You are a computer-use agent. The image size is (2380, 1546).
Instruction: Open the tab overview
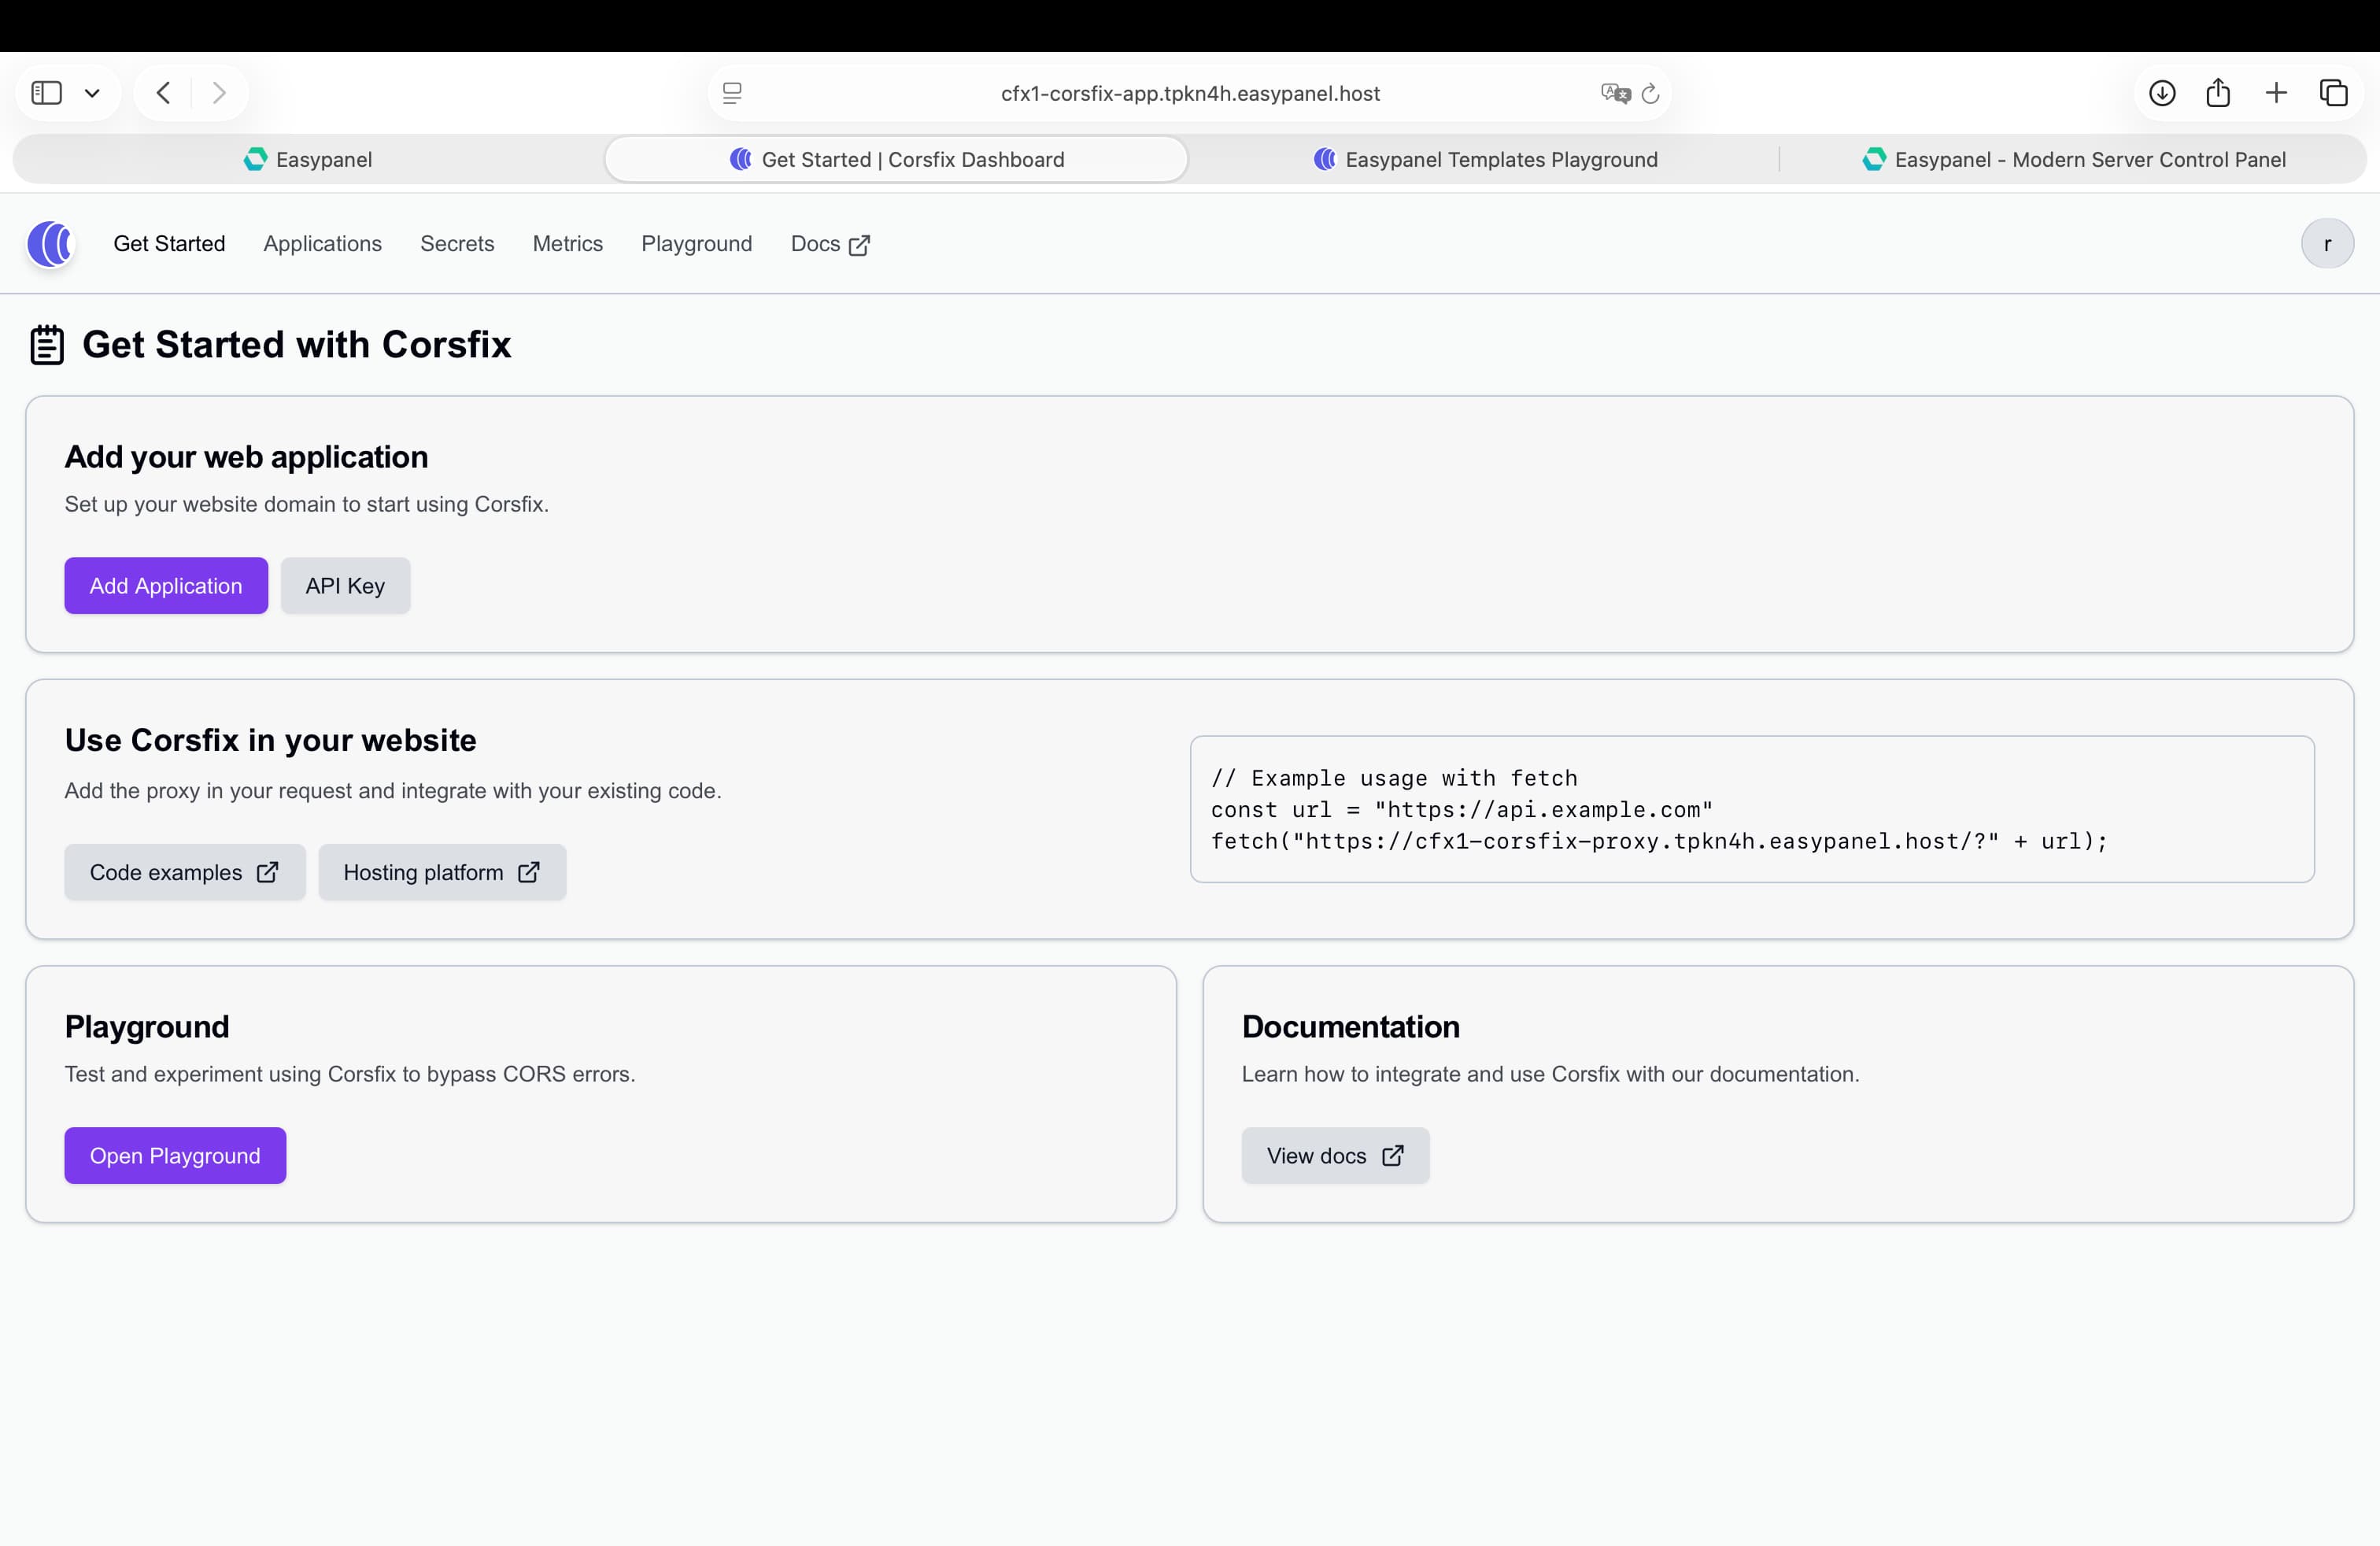(x=2335, y=92)
